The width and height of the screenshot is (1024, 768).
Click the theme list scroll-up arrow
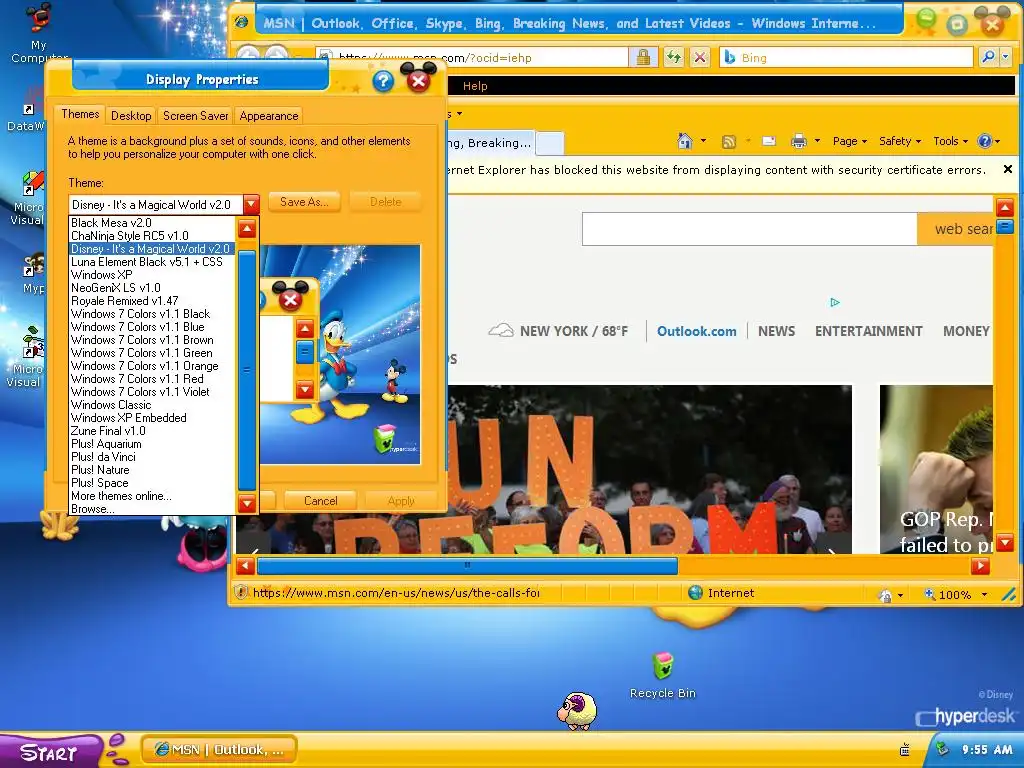[x=247, y=229]
